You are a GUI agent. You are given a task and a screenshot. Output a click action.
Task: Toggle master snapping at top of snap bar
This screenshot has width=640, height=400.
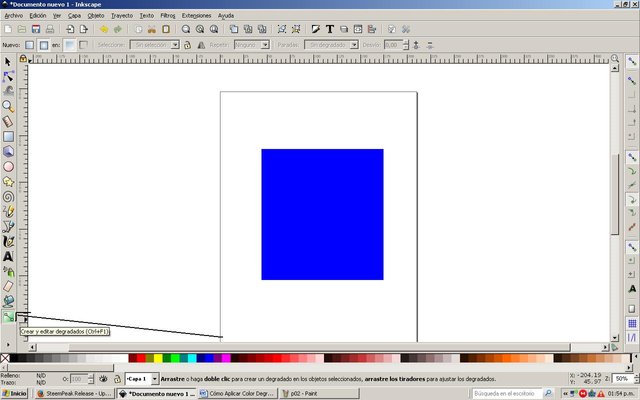(632, 62)
